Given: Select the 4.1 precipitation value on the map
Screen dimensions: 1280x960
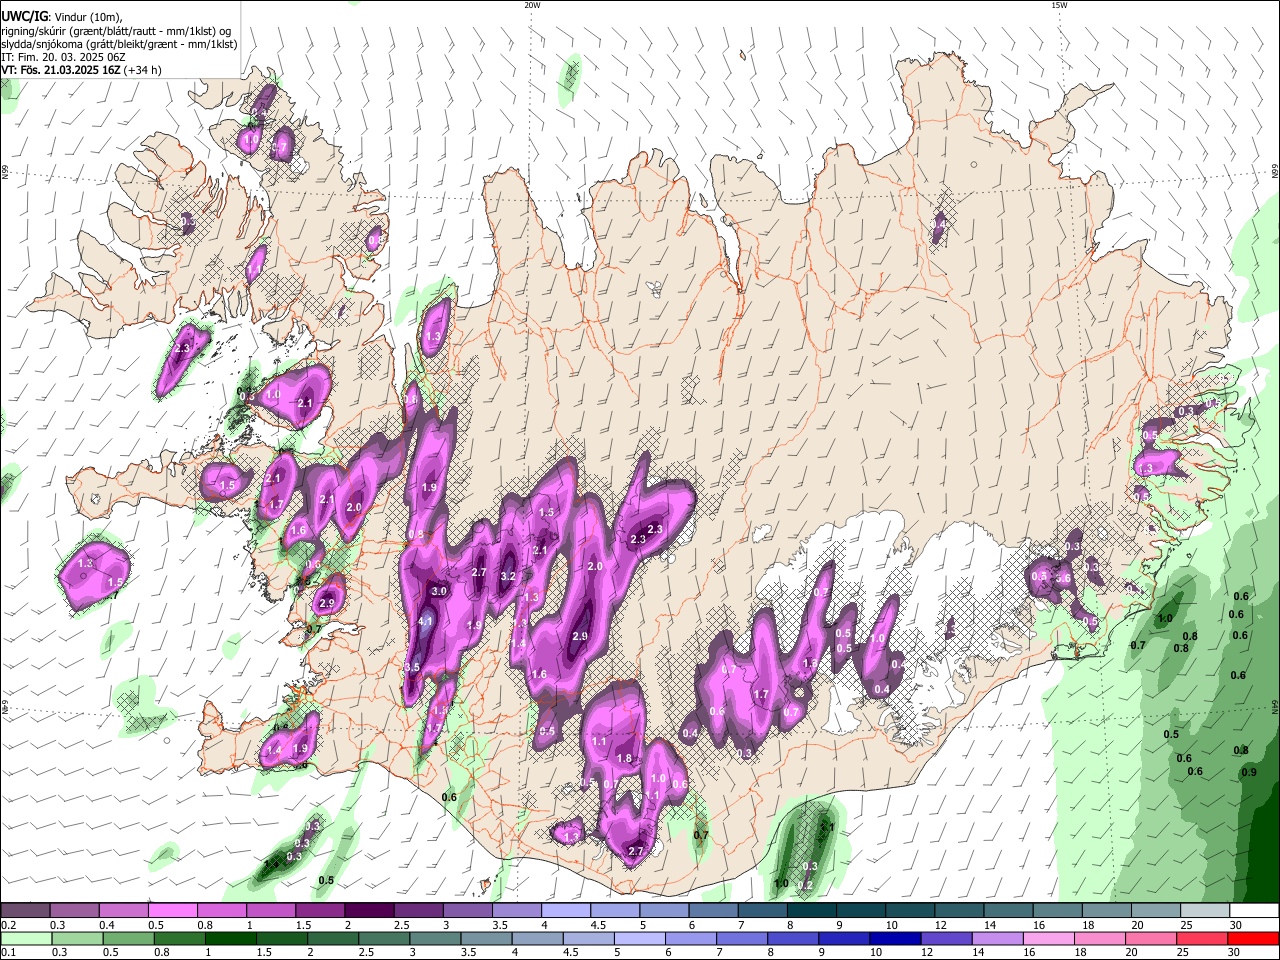Looking at the screenshot, I should (425, 622).
